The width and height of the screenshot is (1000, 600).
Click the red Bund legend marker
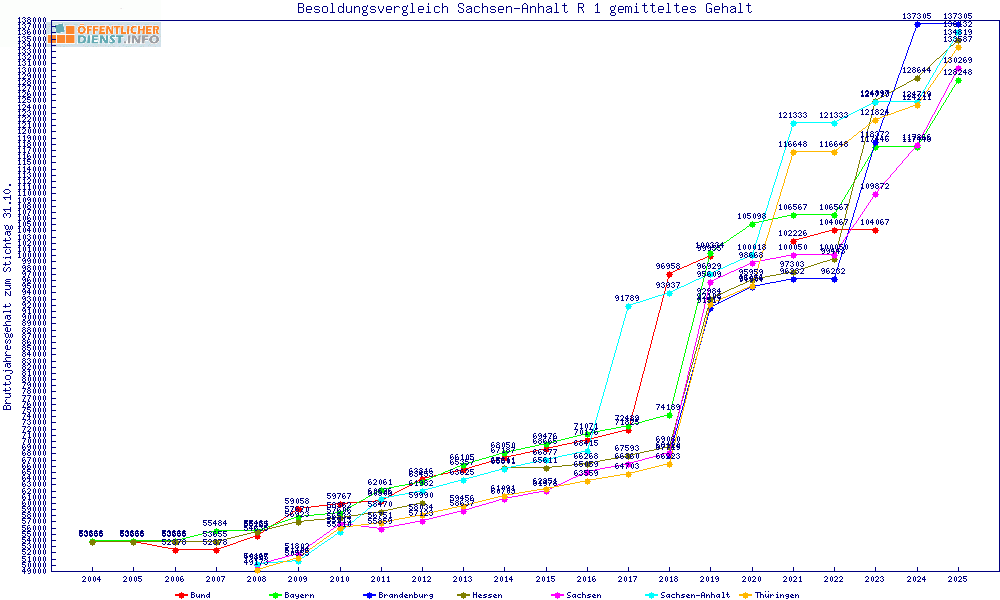[x=181, y=595]
